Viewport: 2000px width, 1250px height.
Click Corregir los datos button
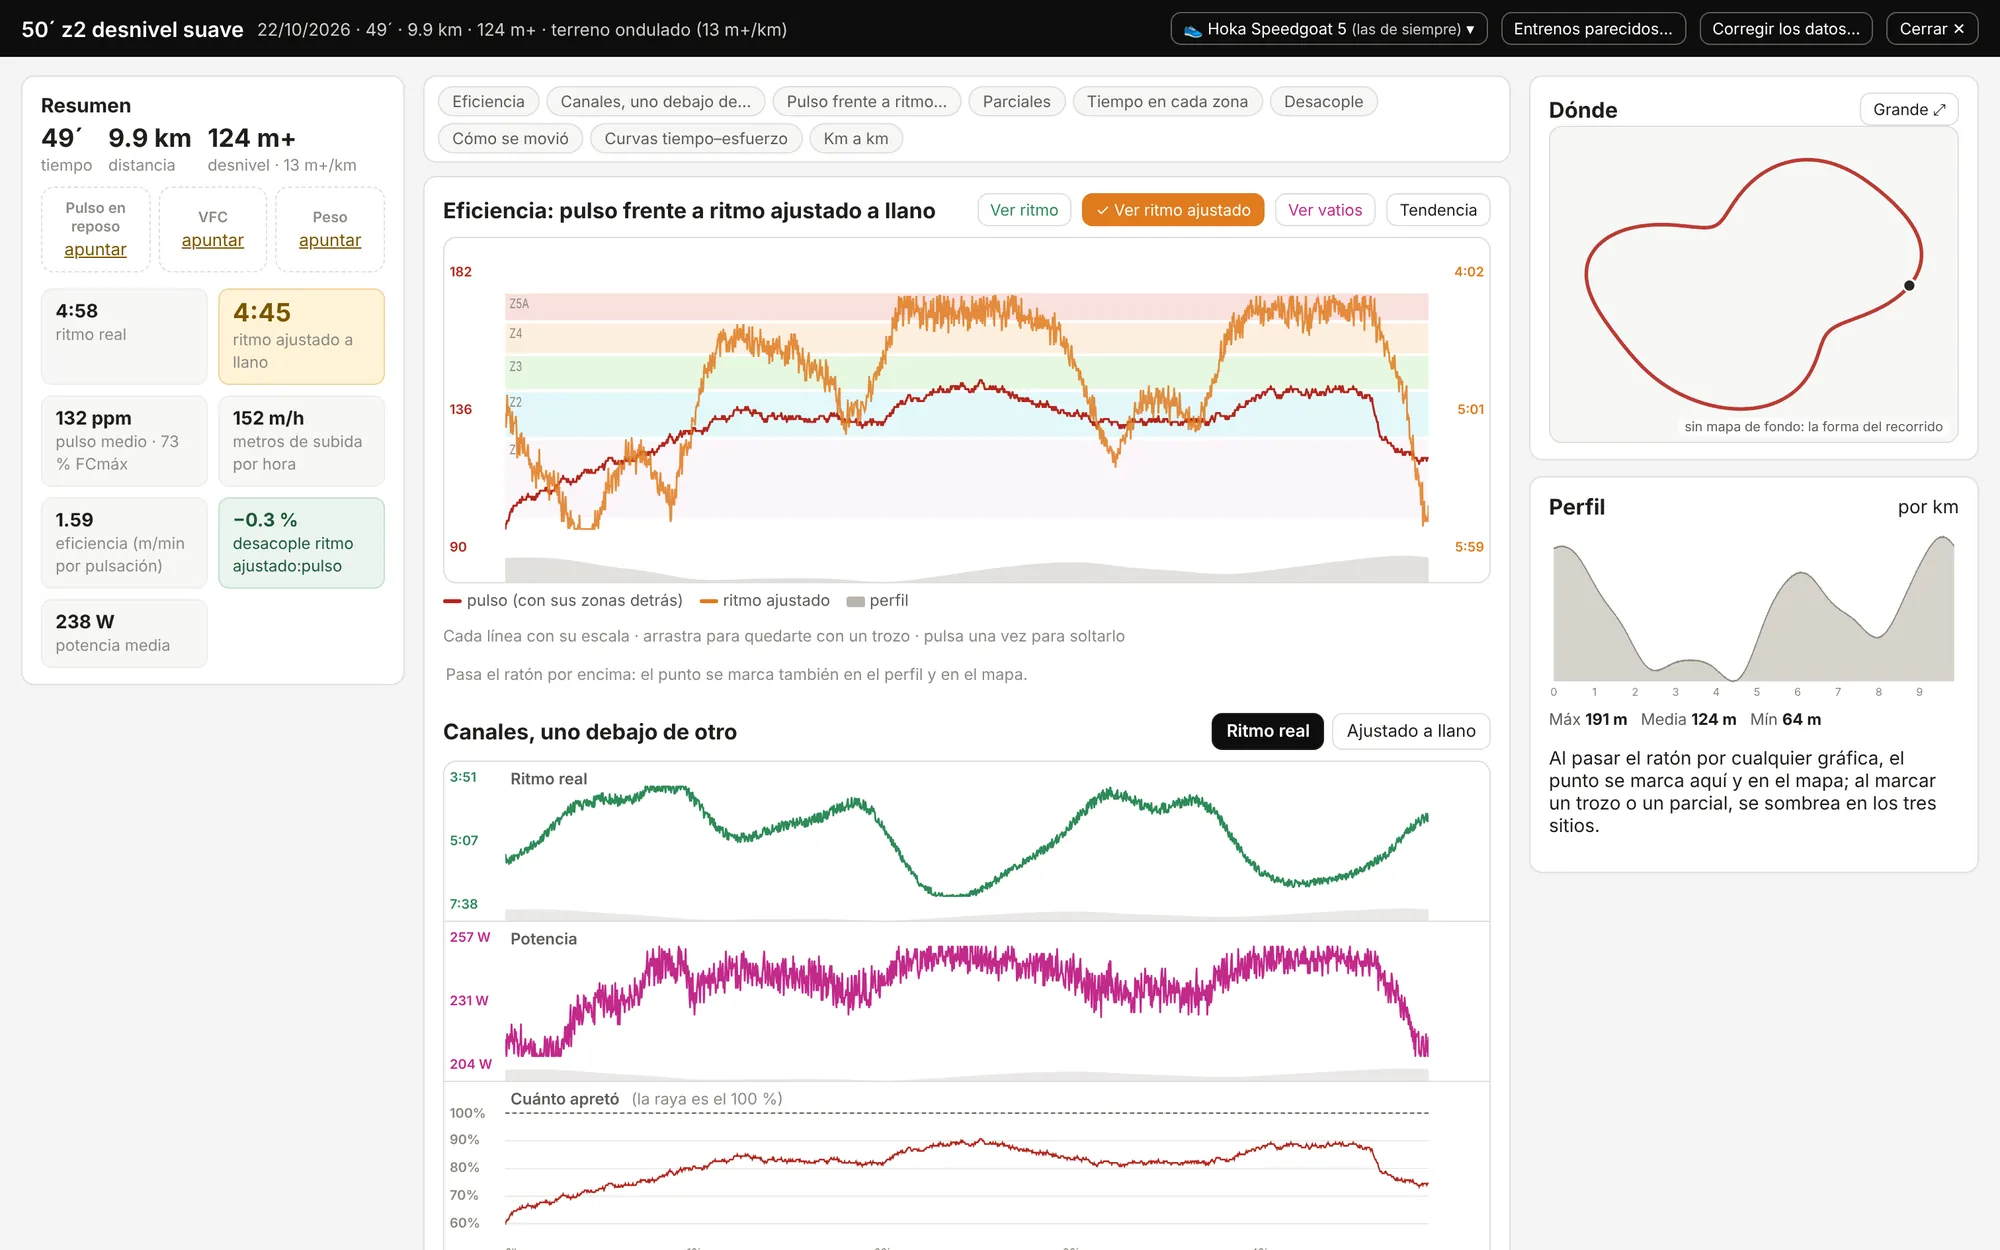(x=1786, y=29)
